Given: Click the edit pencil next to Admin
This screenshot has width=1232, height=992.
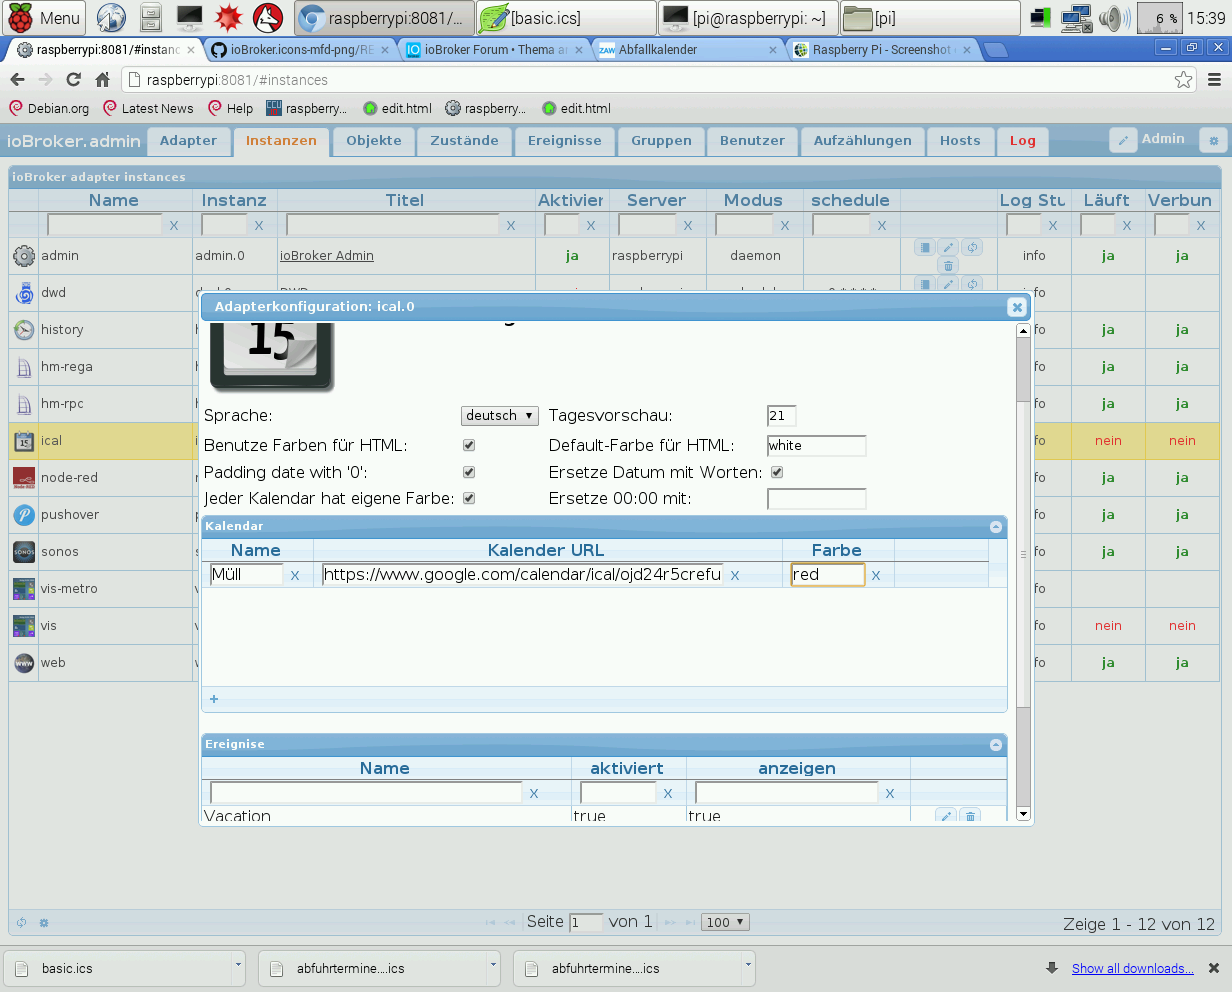Looking at the screenshot, I should (x=1122, y=141).
